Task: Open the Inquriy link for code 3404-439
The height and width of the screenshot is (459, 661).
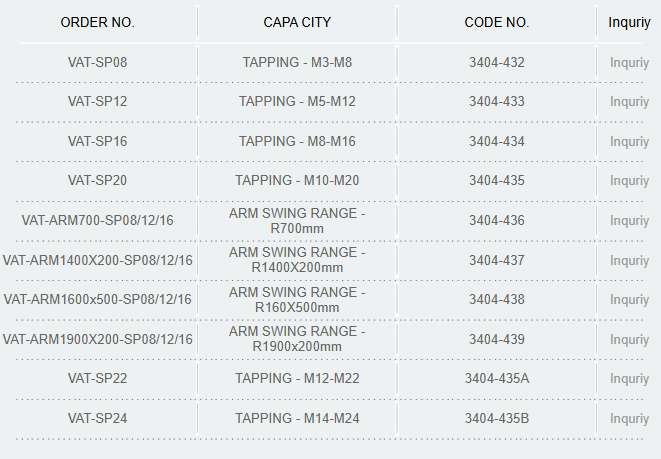Action: point(629,340)
